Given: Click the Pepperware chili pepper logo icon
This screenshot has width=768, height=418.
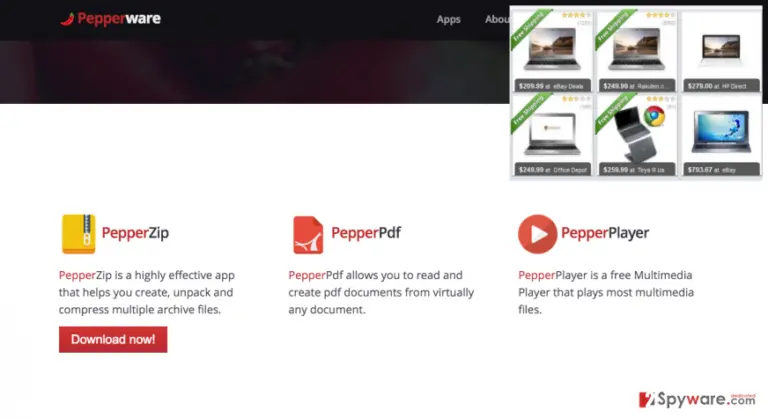Looking at the screenshot, I should 67,19.
